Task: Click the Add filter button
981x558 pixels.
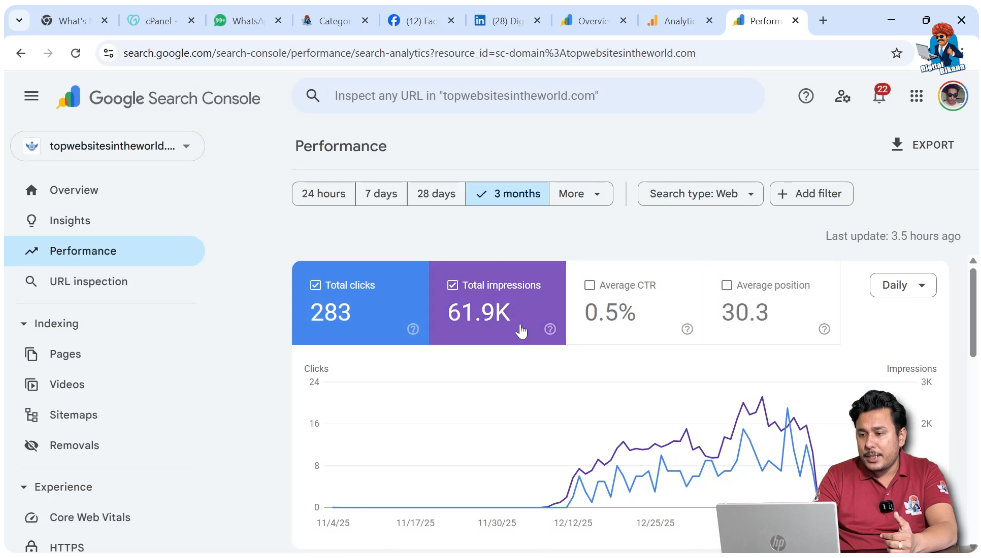Action: [811, 194]
